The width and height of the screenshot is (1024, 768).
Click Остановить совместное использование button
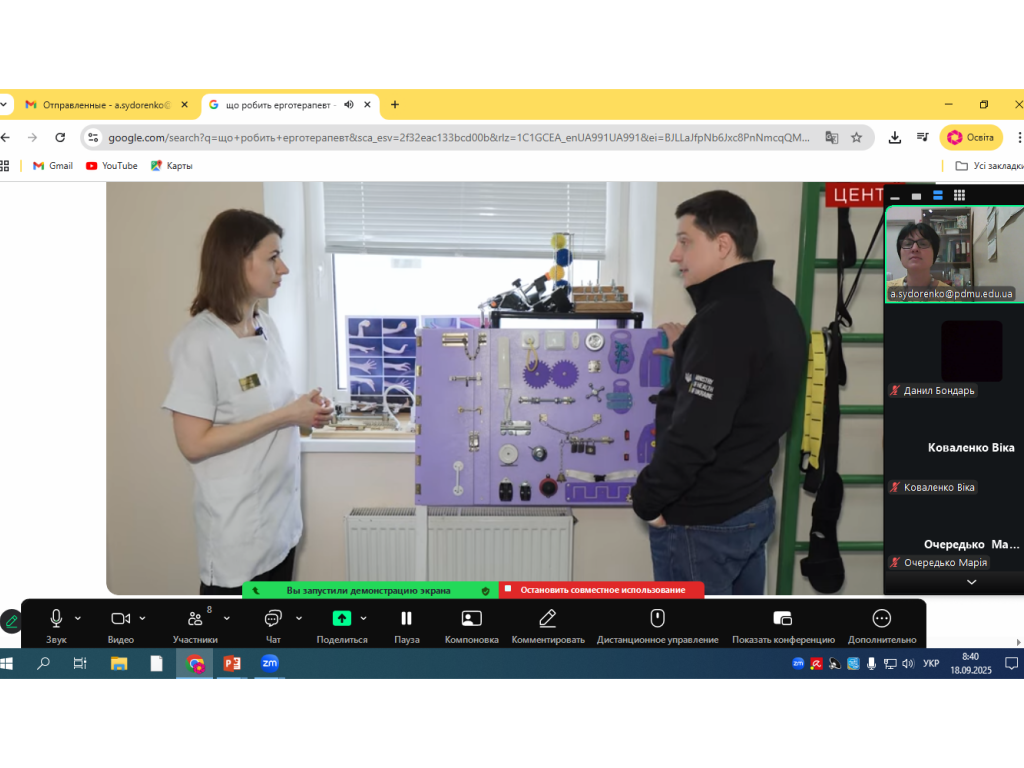coord(602,590)
